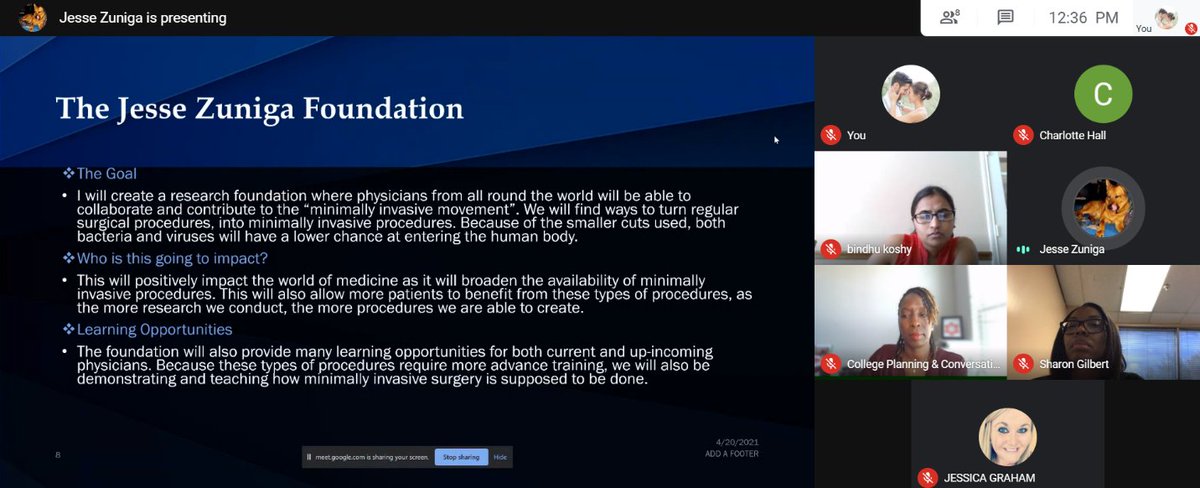Click the 'meet.google.com is sharing your screen' message
The height and width of the screenshot is (488, 1200).
(x=370, y=457)
